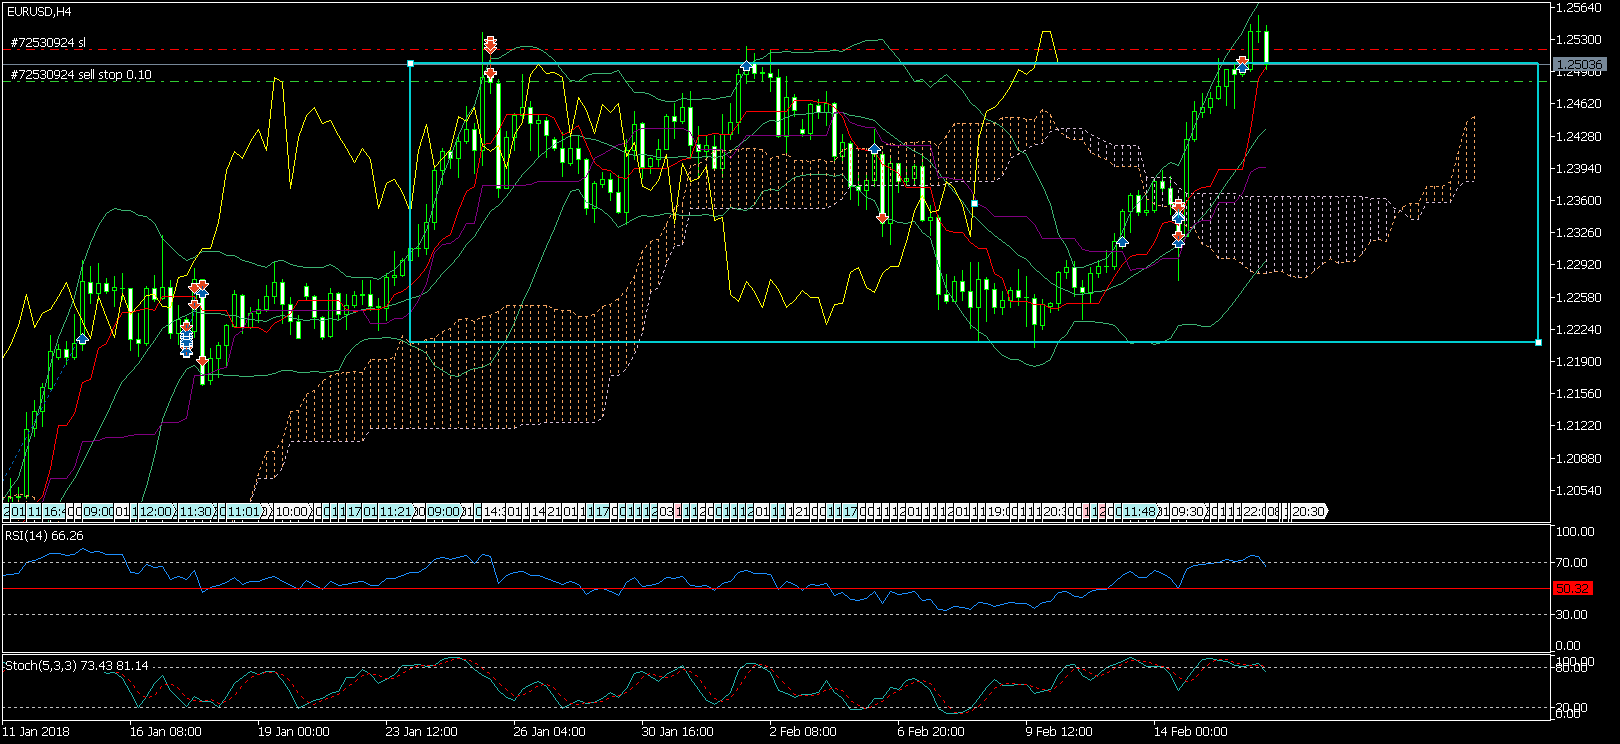Select stacked red sell arrows above stop-loss line
Image resolution: width=1620 pixels, height=744 pixels.
click(490, 45)
